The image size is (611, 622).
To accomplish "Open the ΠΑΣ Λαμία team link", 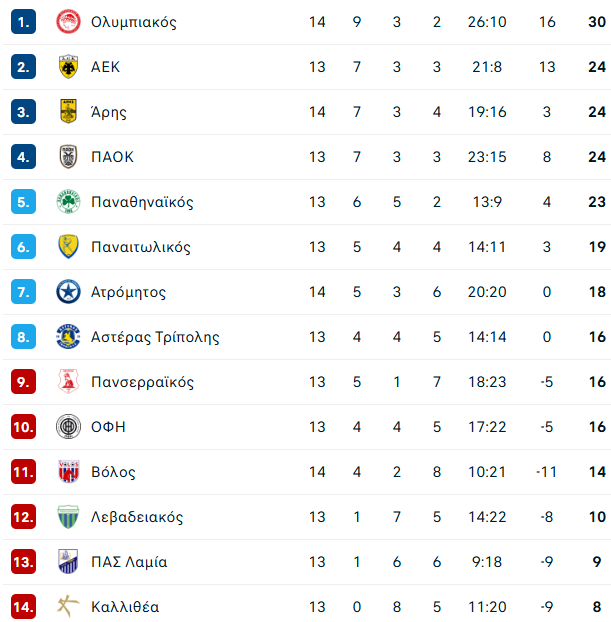I will (129, 562).
